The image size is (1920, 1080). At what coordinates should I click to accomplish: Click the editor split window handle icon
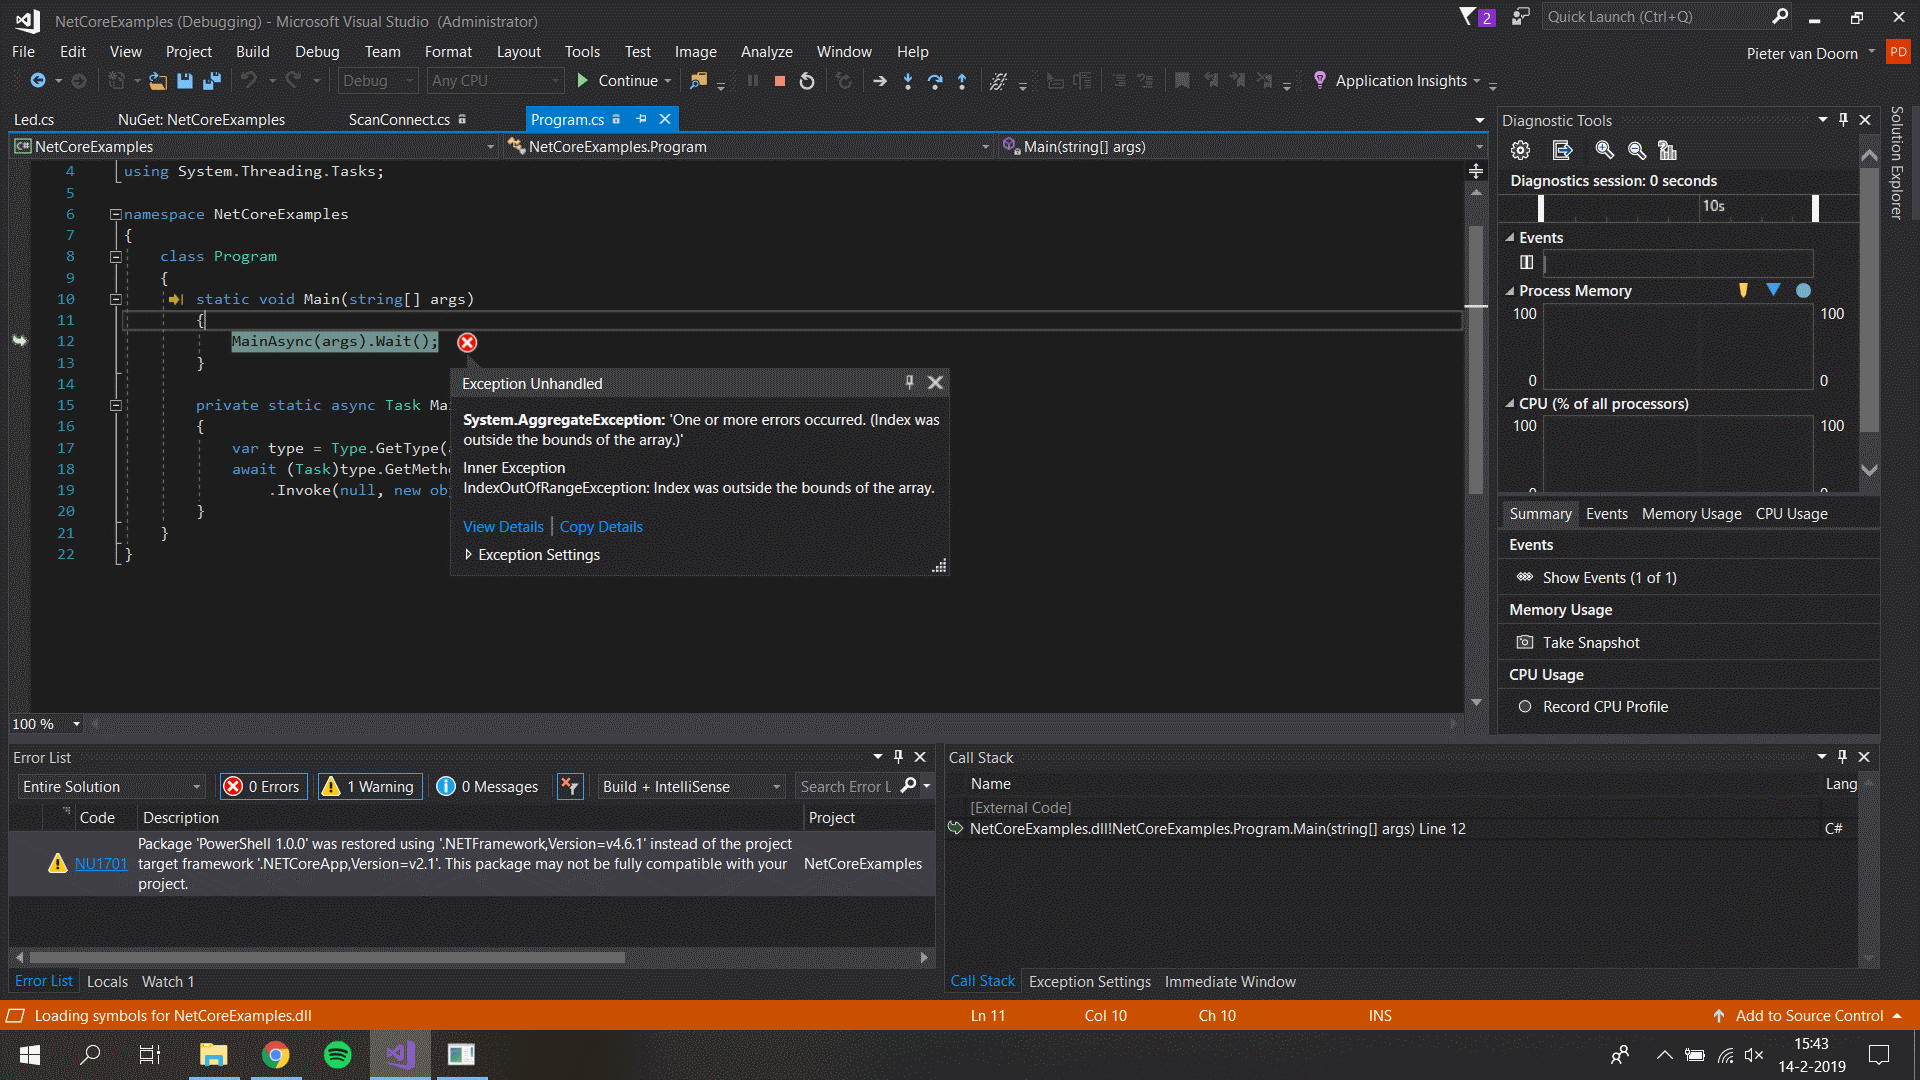point(1476,171)
